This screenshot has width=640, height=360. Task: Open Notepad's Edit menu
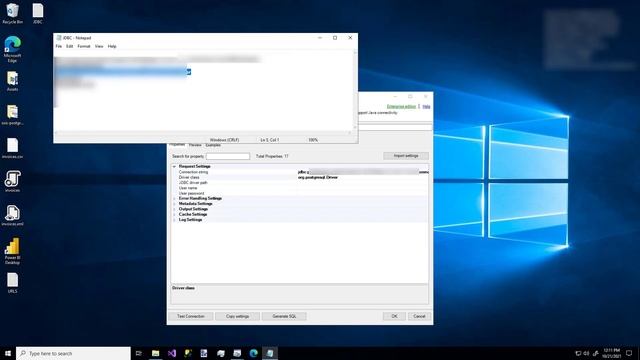[x=69, y=47]
